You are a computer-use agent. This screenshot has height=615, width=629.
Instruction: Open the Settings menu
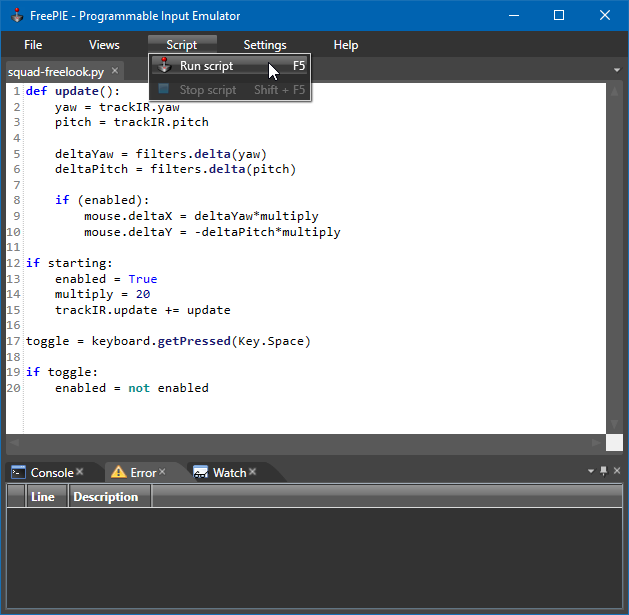point(265,45)
